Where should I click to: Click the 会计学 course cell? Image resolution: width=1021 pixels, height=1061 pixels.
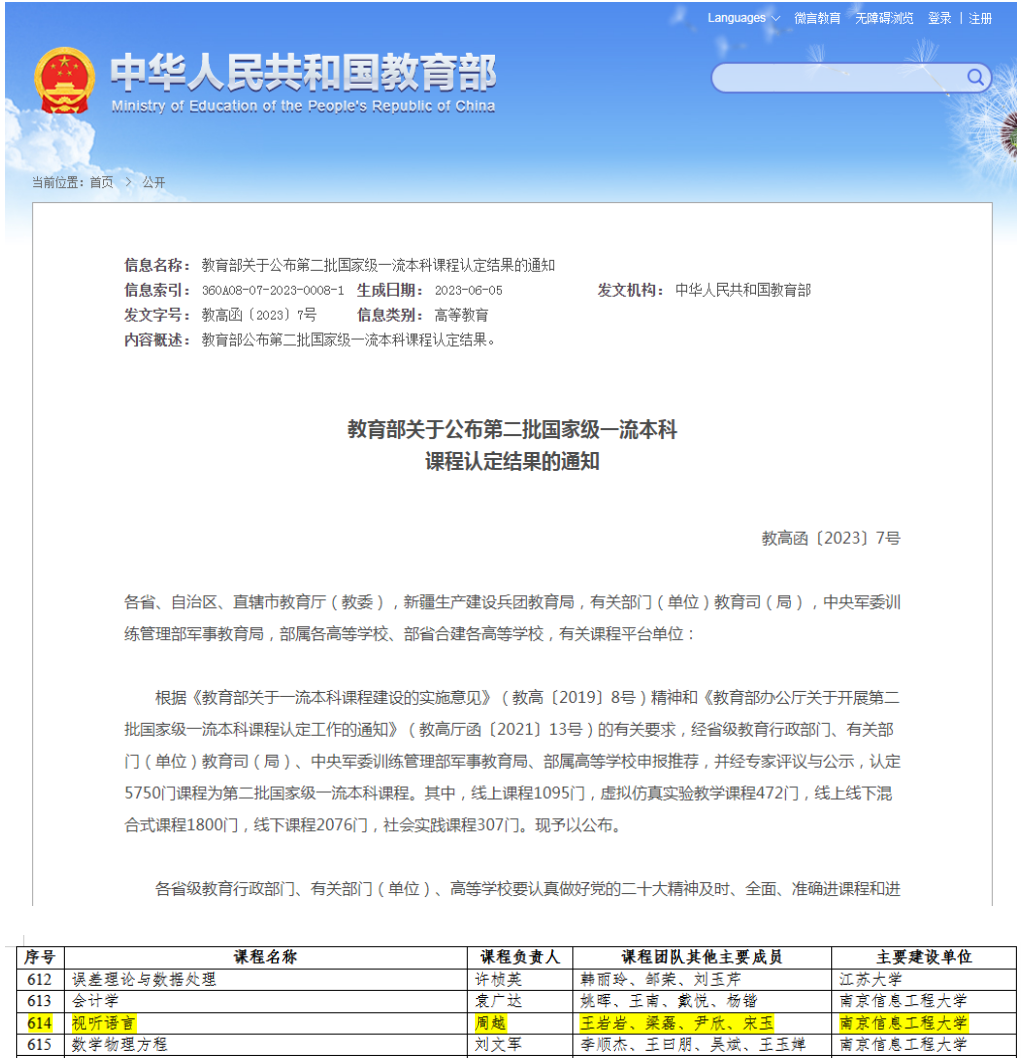point(95,1001)
